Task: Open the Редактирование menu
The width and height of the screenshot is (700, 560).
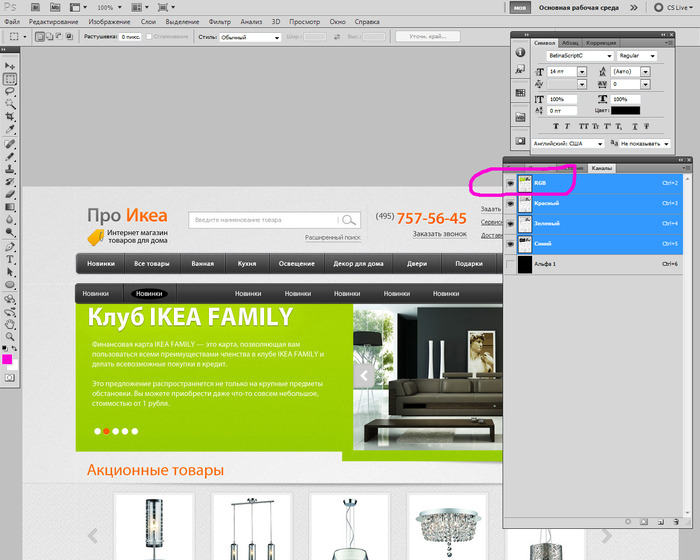Action: pos(53,21)
